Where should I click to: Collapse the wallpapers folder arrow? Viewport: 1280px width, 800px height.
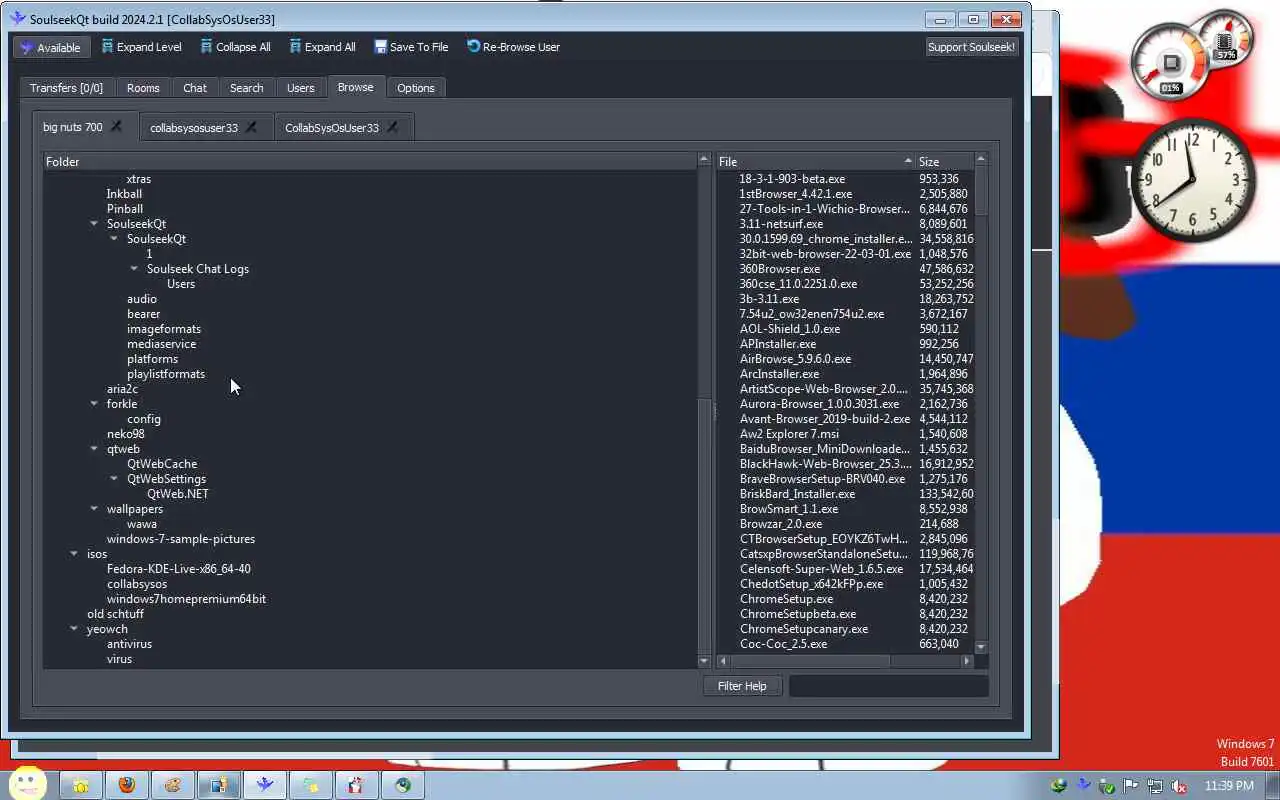pyautogui.click(x=94, y=509)
